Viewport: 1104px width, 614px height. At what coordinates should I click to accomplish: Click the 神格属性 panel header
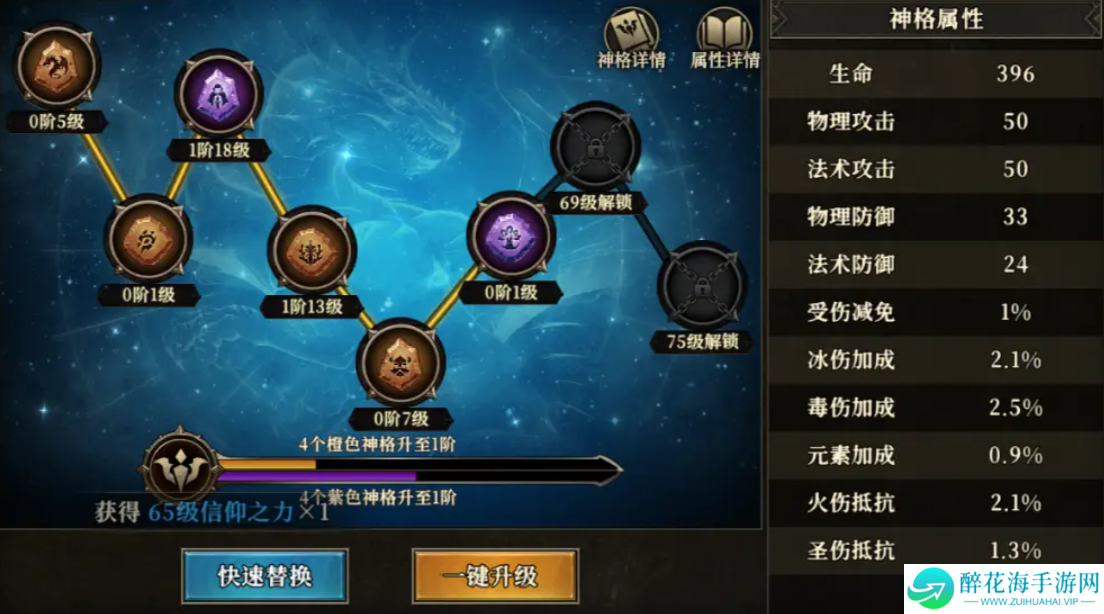936,20
